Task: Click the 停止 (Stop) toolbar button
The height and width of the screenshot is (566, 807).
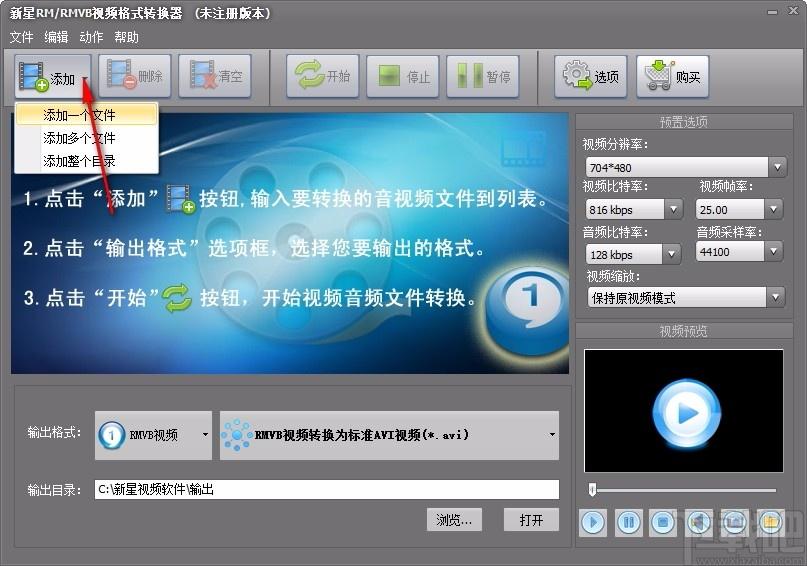Action: coord(402,76)
